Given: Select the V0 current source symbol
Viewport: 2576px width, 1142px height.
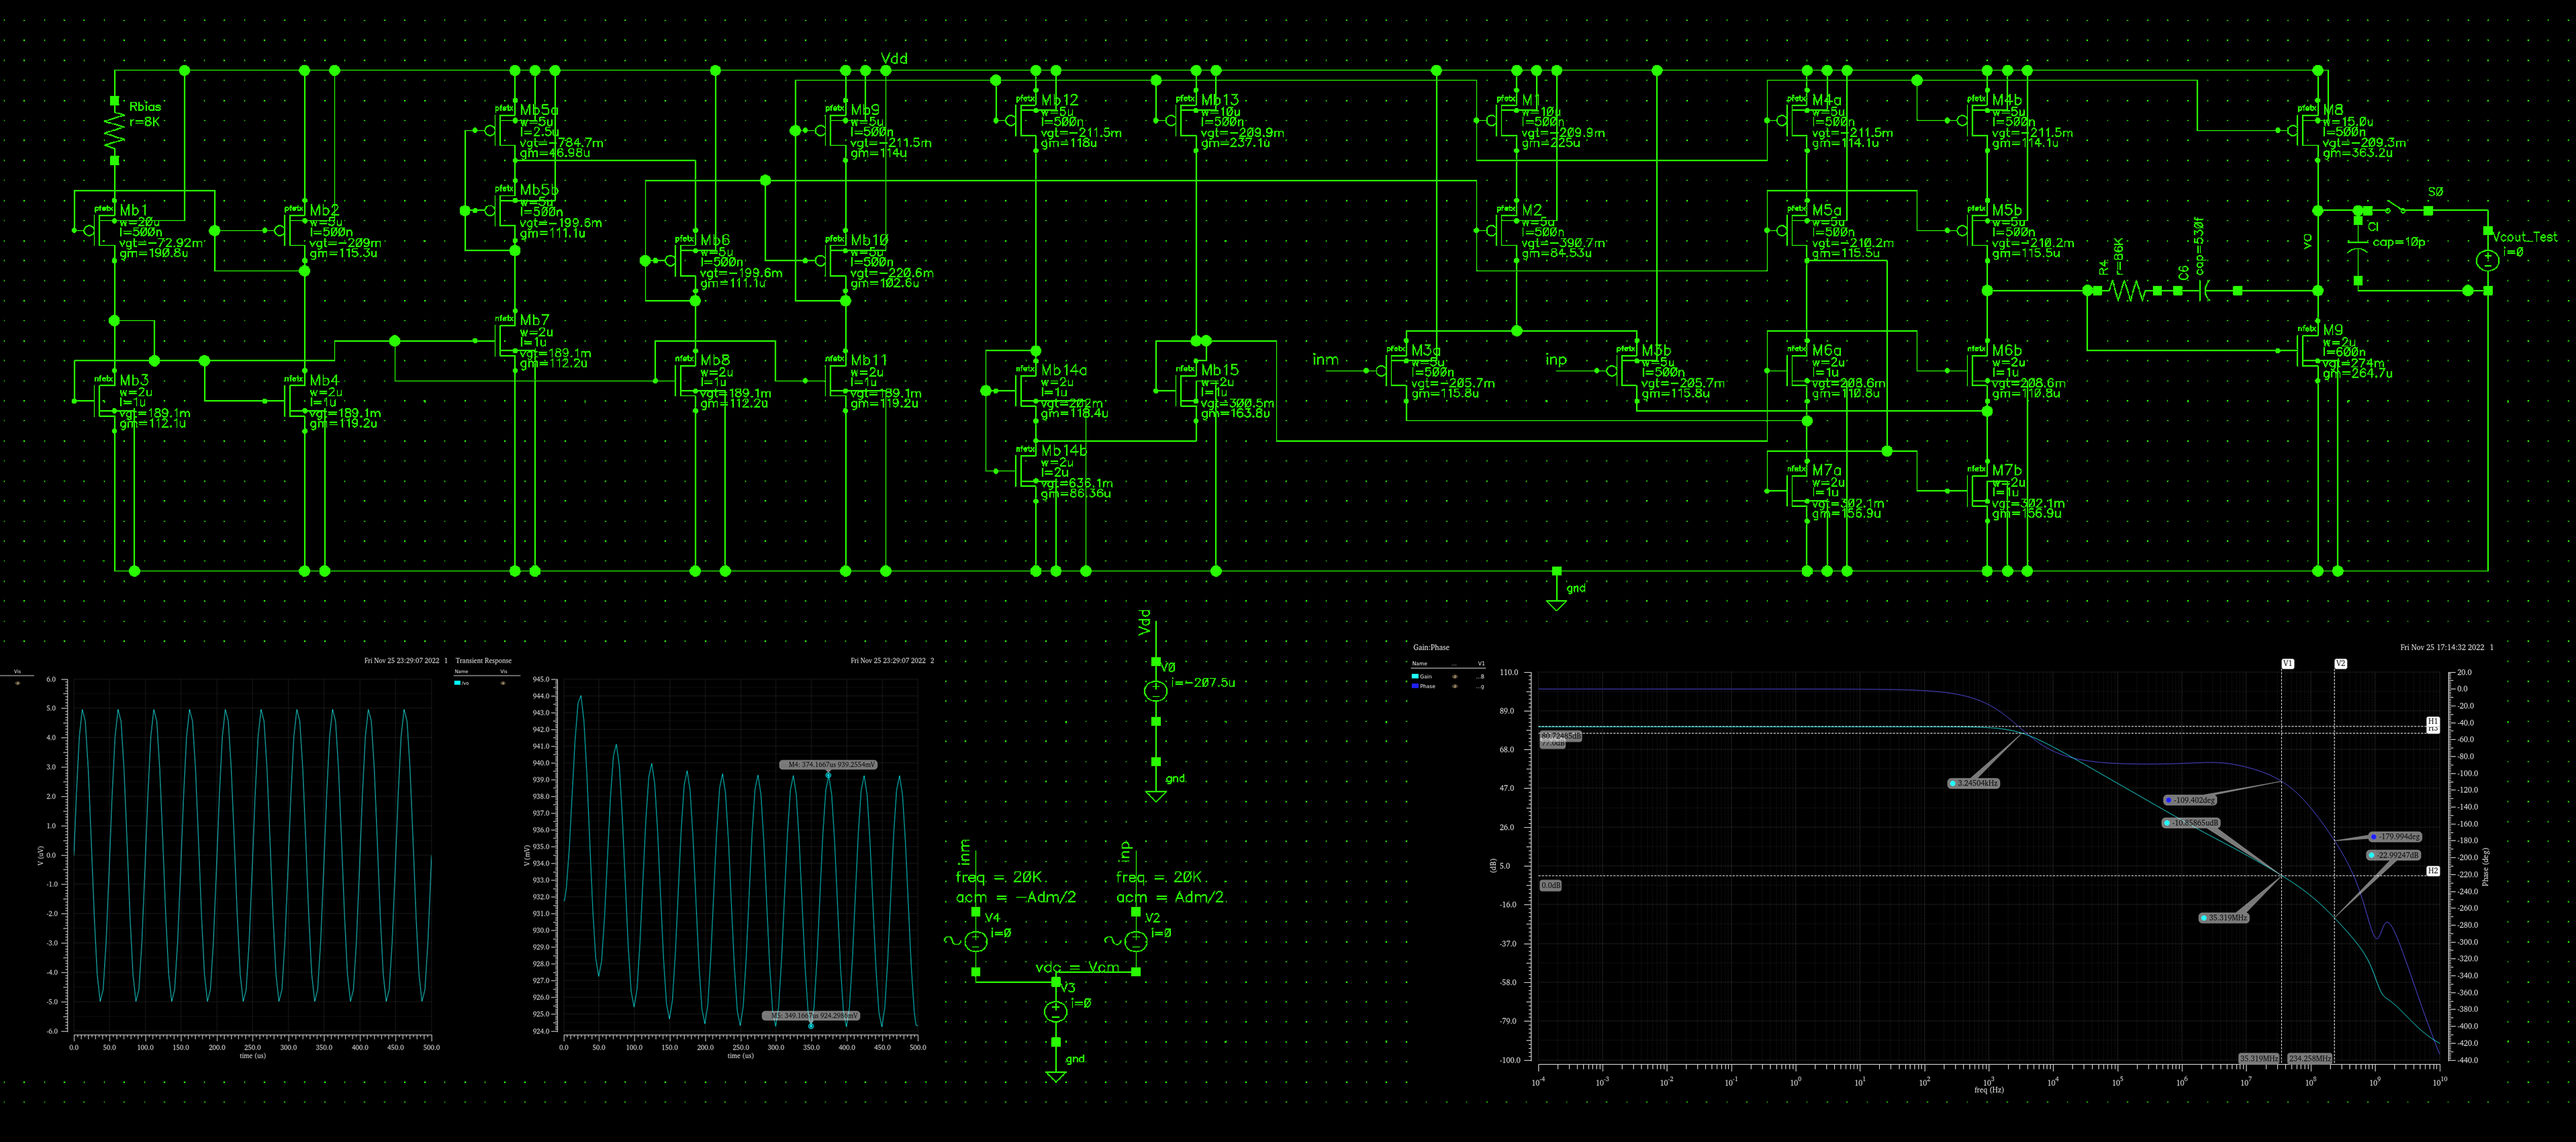Looking at the screenshot, I should (x=1155, y=690).
